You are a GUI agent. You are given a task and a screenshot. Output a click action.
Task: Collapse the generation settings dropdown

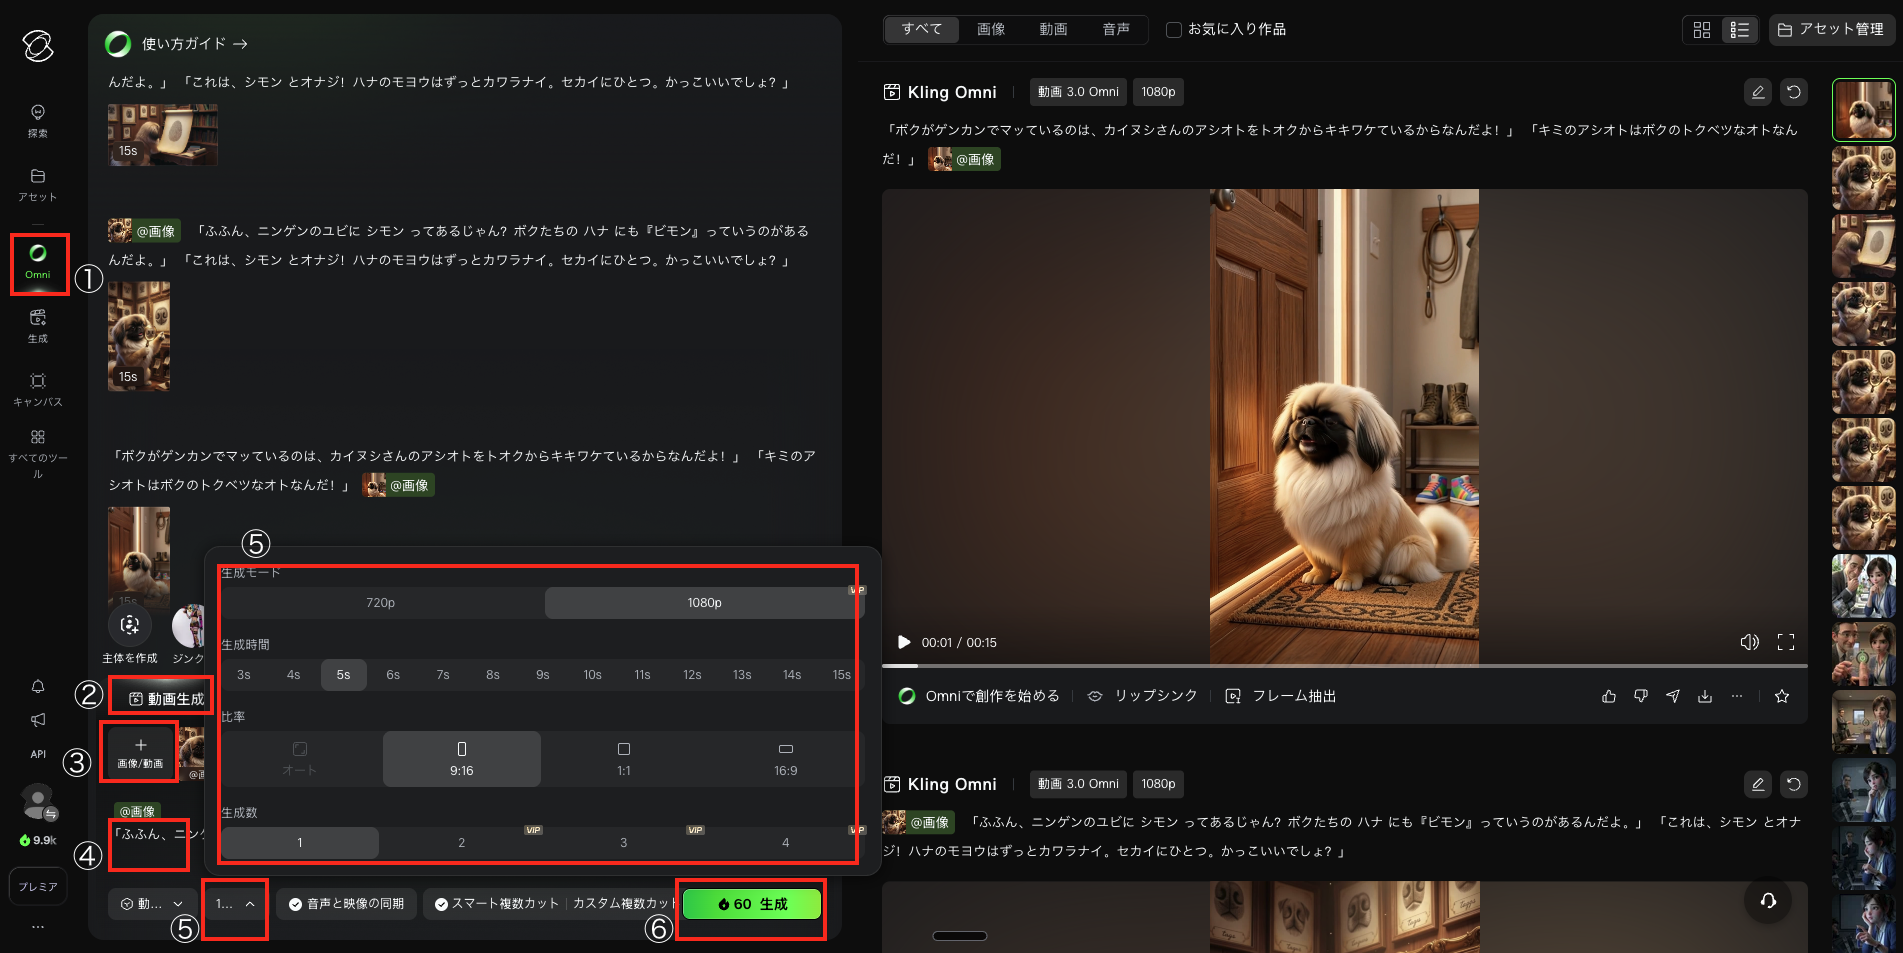(235, 904)
